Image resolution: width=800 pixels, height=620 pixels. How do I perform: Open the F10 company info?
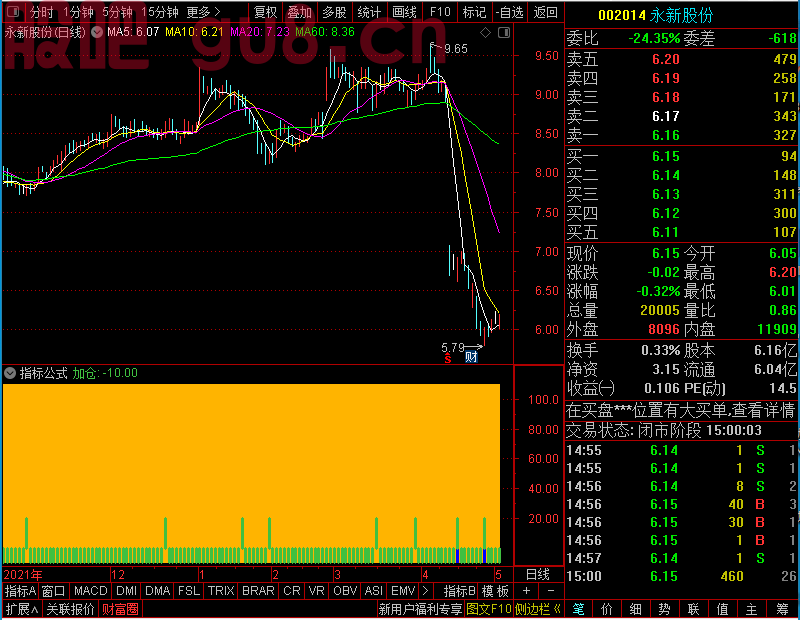coord(440,12)
